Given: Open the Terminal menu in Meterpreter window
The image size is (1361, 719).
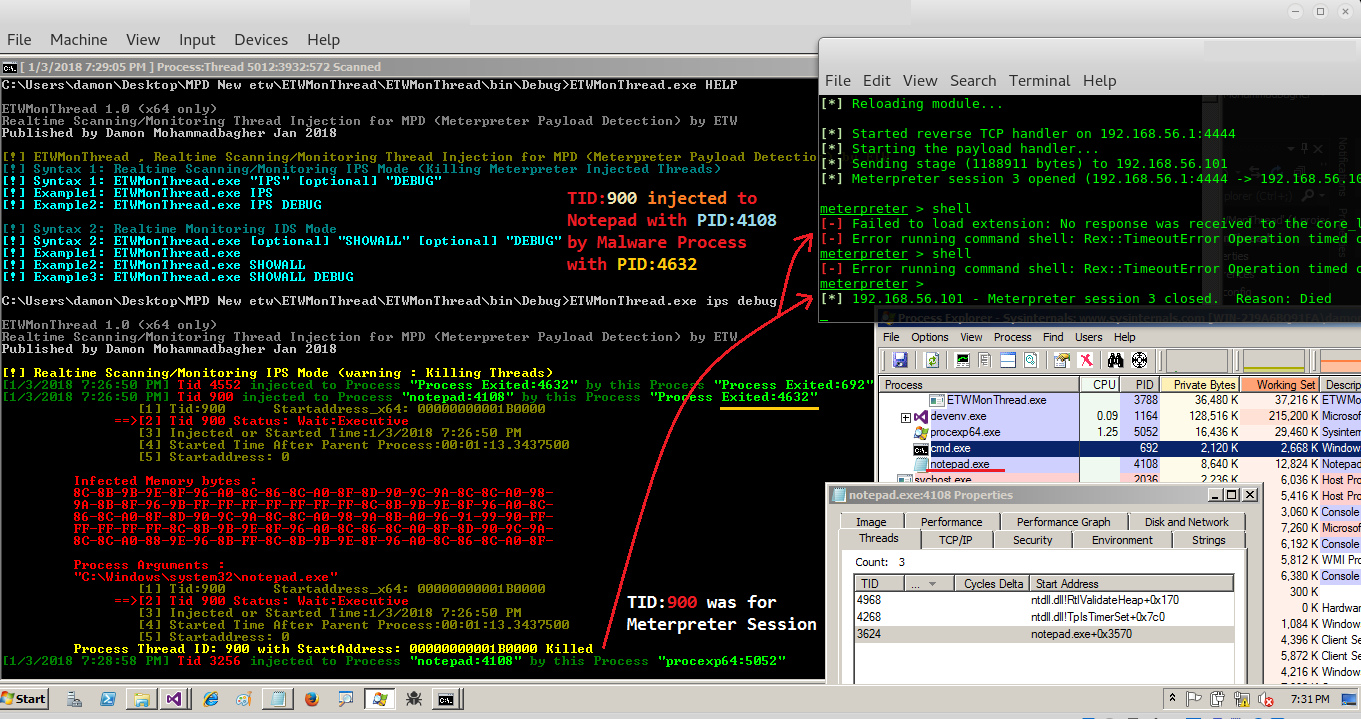Looking at the screenshot, I should click(1039, 81).
